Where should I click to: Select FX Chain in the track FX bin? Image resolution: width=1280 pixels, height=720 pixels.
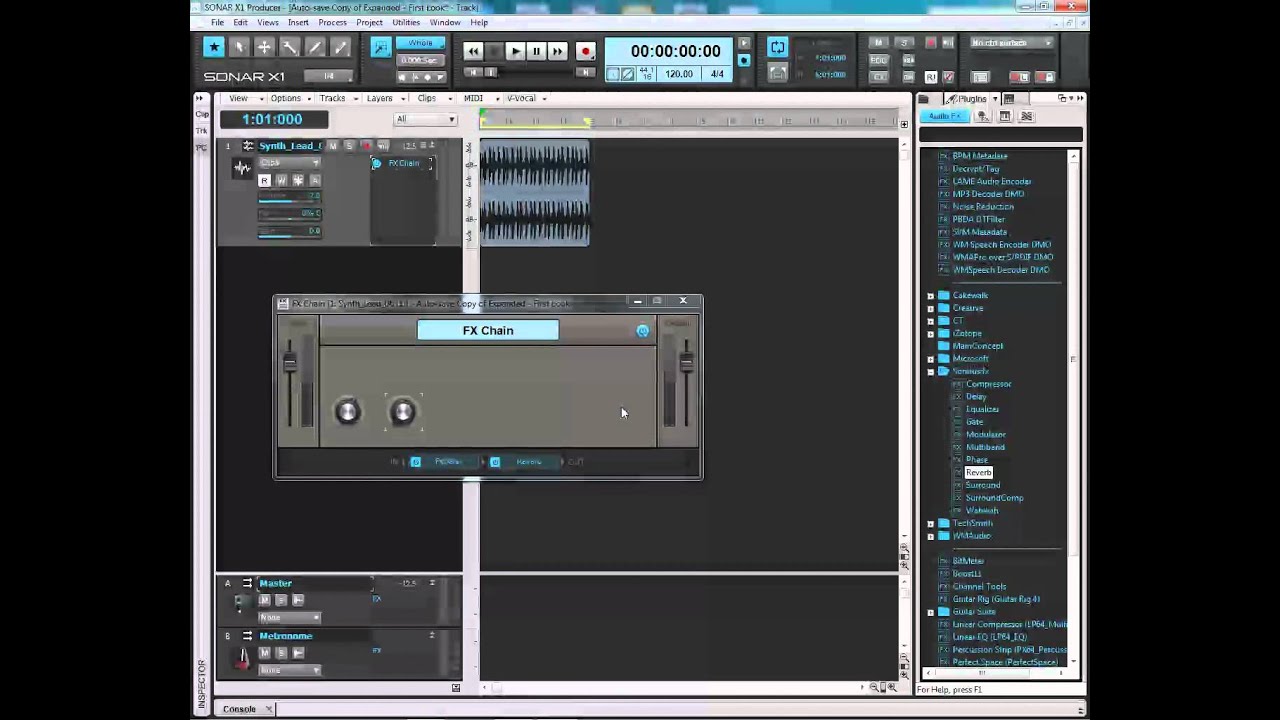click(x=402, y=163)
